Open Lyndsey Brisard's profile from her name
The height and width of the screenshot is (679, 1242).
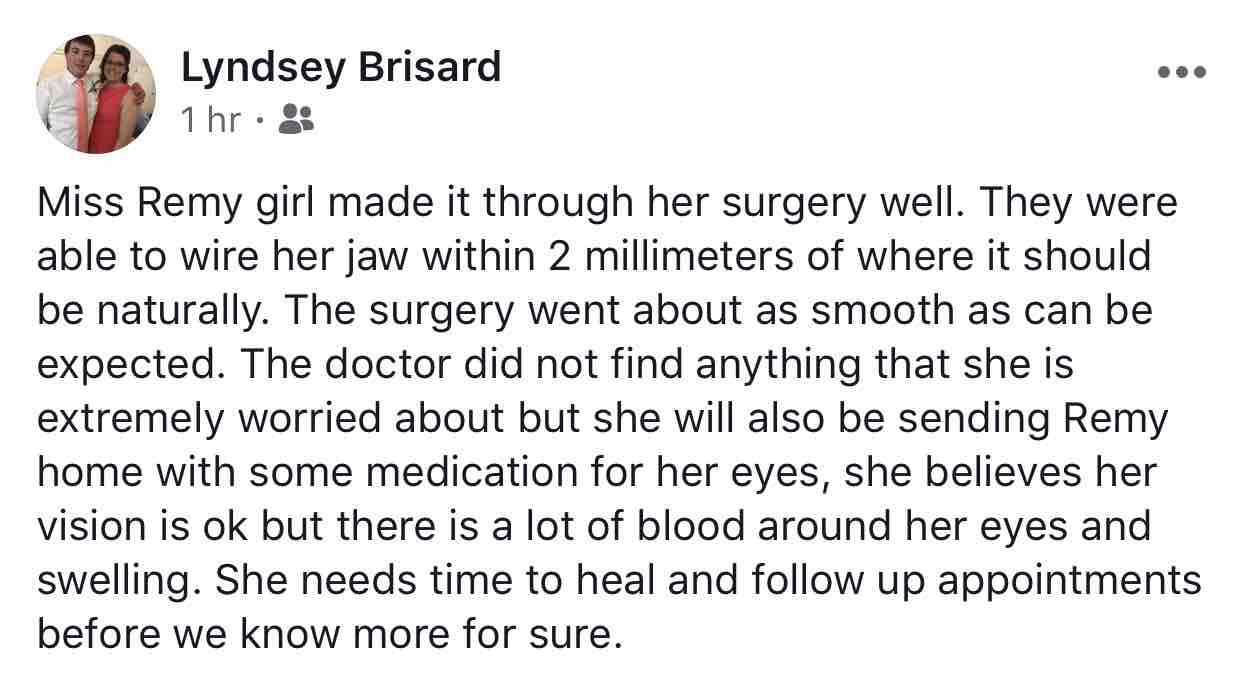(x=341, y=67)
